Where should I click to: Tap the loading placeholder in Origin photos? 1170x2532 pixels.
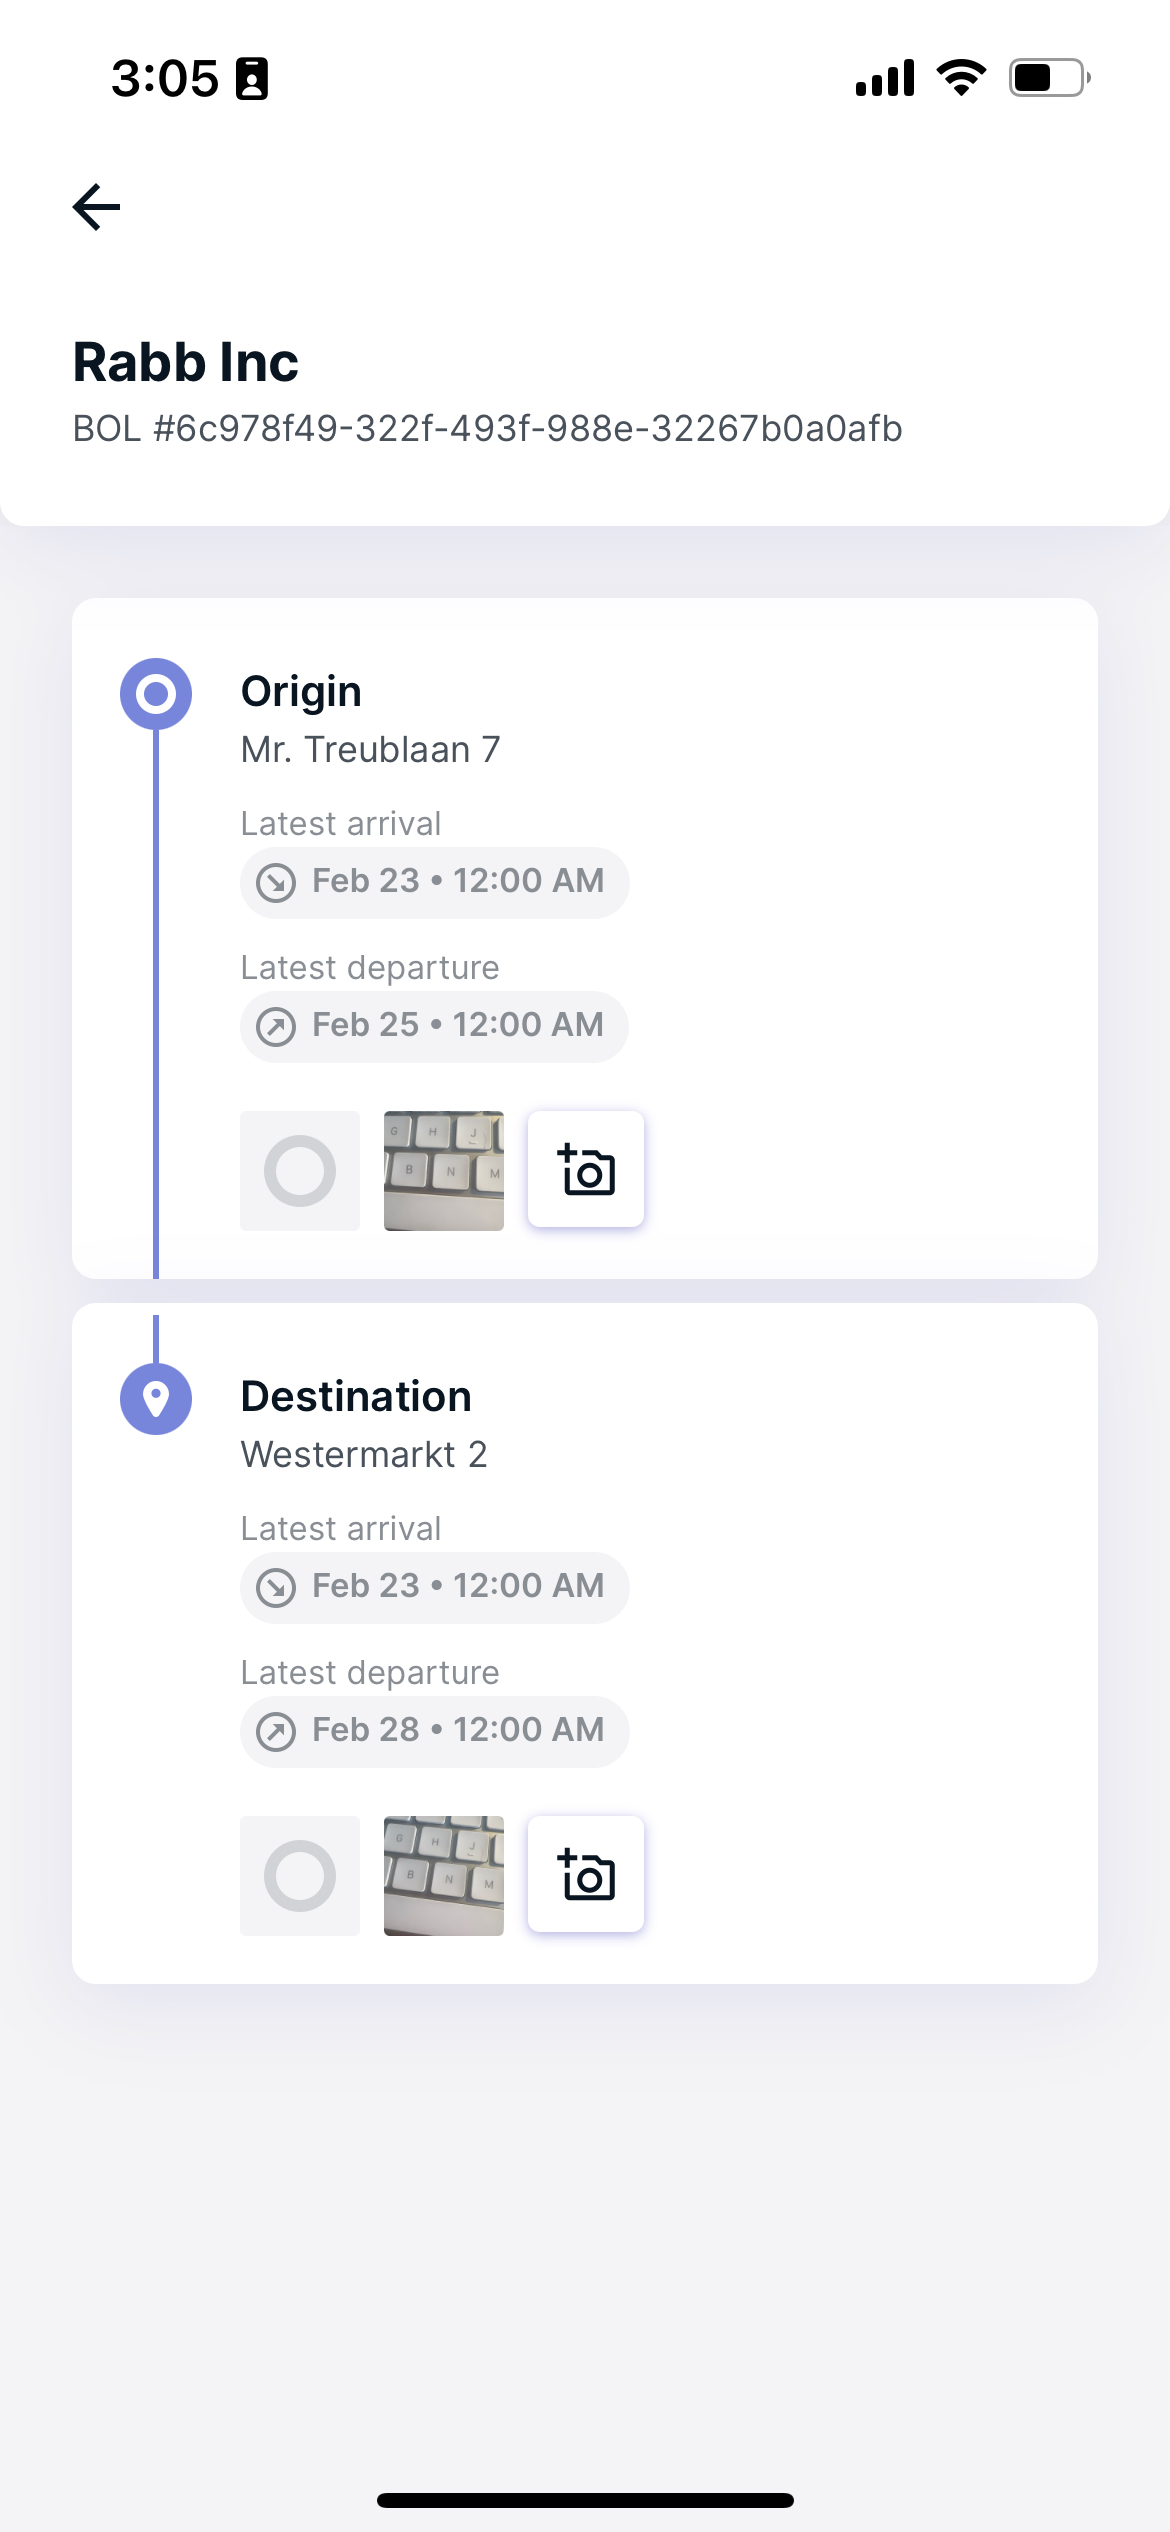pyautogui.click(x=300, y=1171)
